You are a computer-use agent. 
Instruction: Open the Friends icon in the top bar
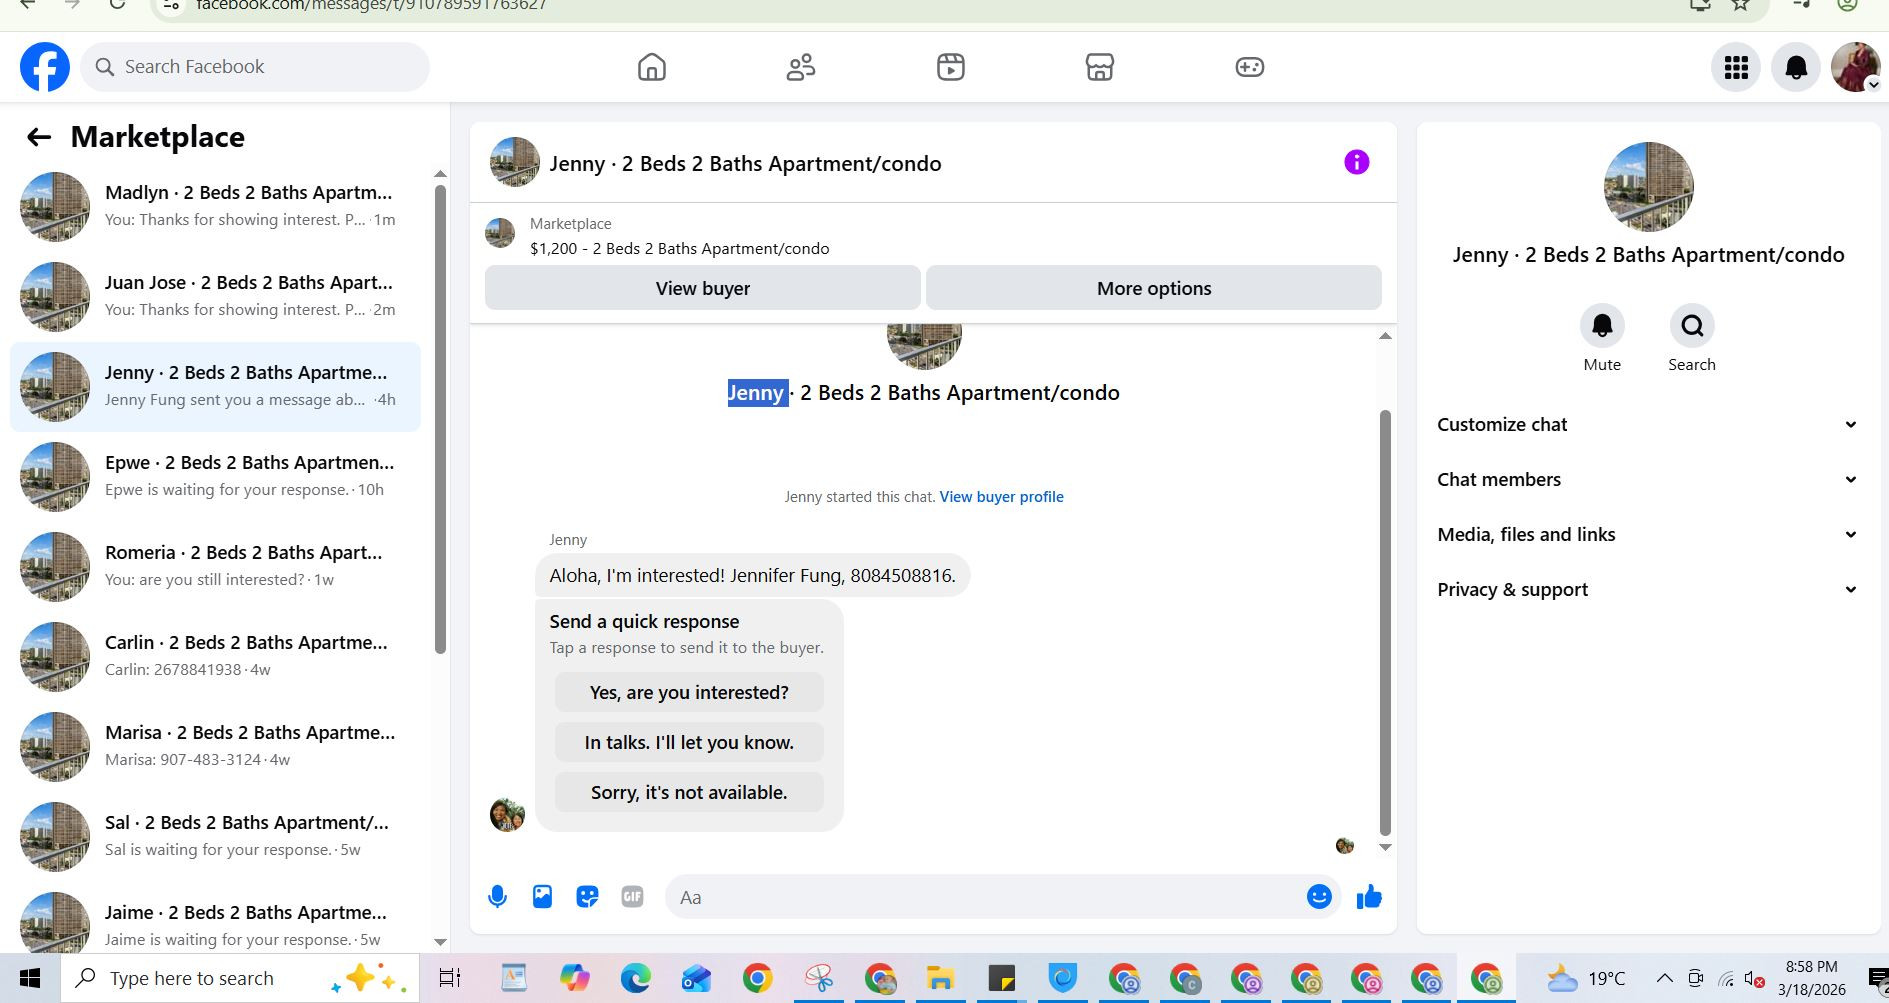tap(801, 67)
